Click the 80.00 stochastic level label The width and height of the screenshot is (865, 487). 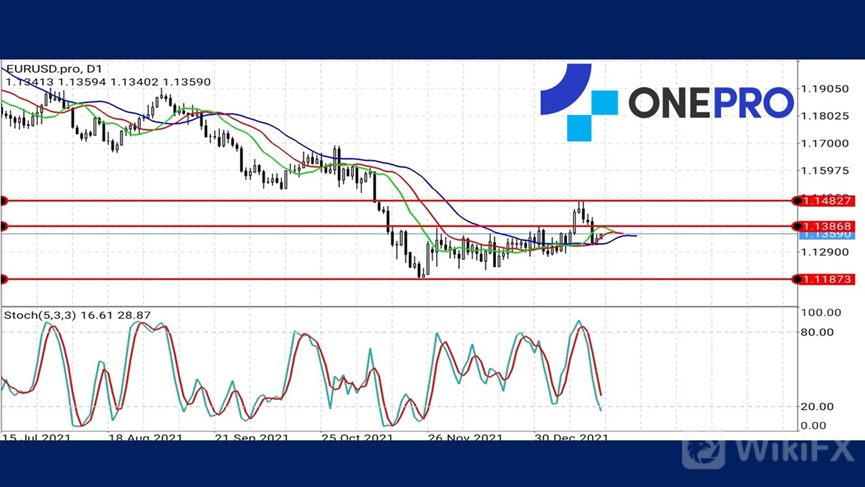[x=819, y=333]
